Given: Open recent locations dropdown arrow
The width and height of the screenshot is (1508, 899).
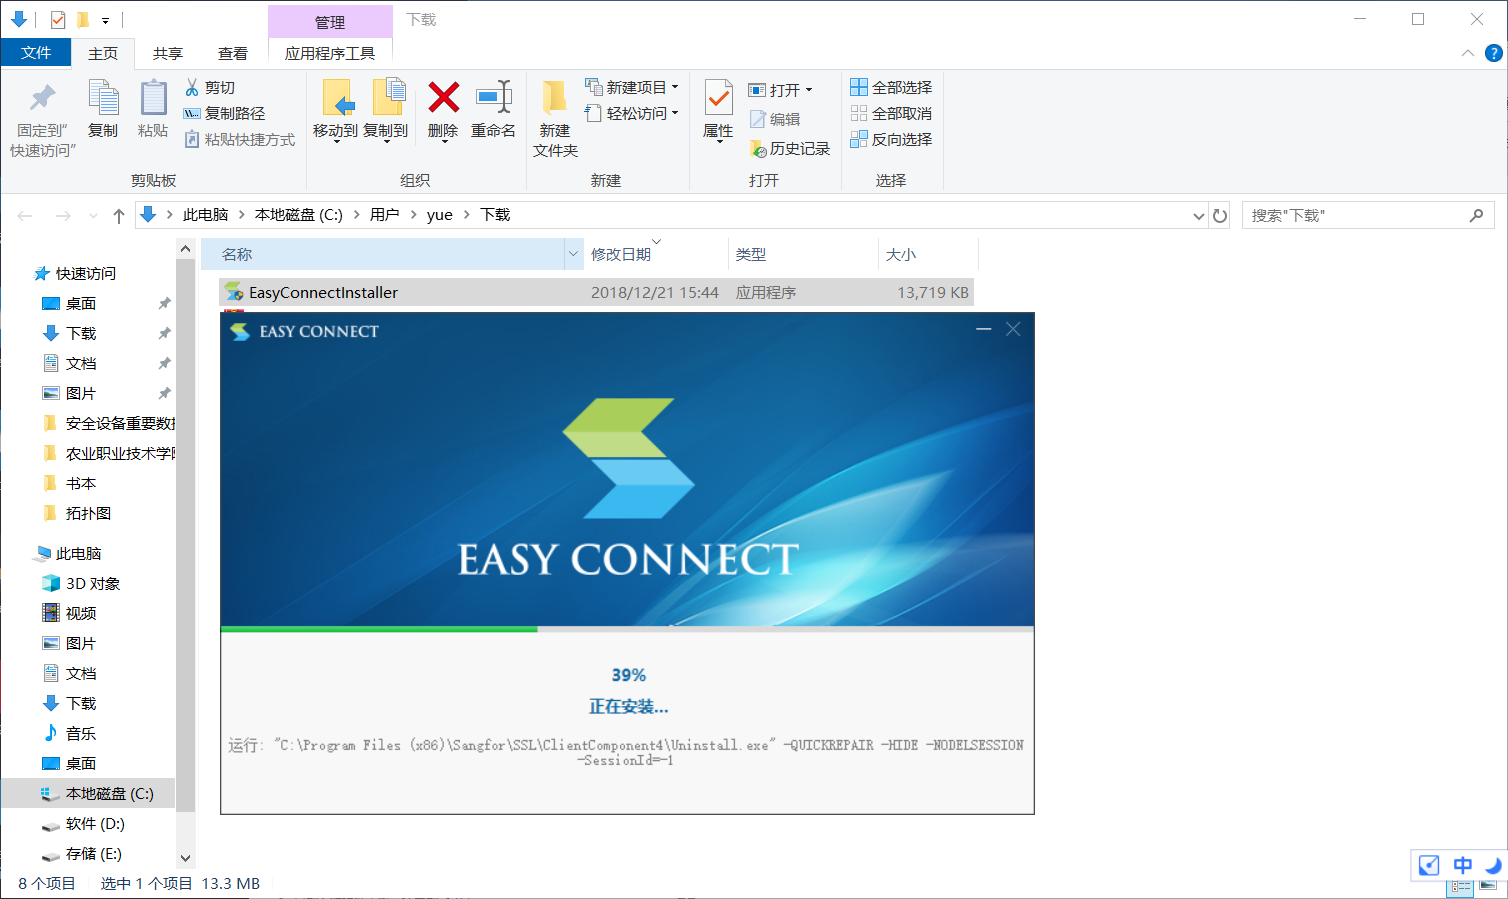Looking at the screenshot, I should (x=93, y=216).
